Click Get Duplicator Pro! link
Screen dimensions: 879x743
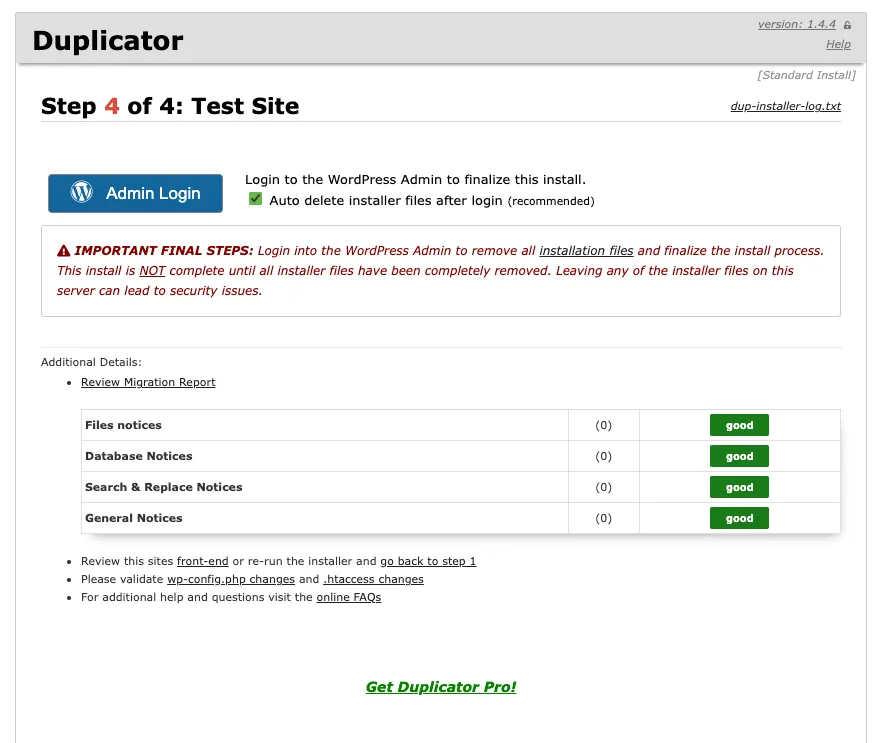(x=441, y=687)
